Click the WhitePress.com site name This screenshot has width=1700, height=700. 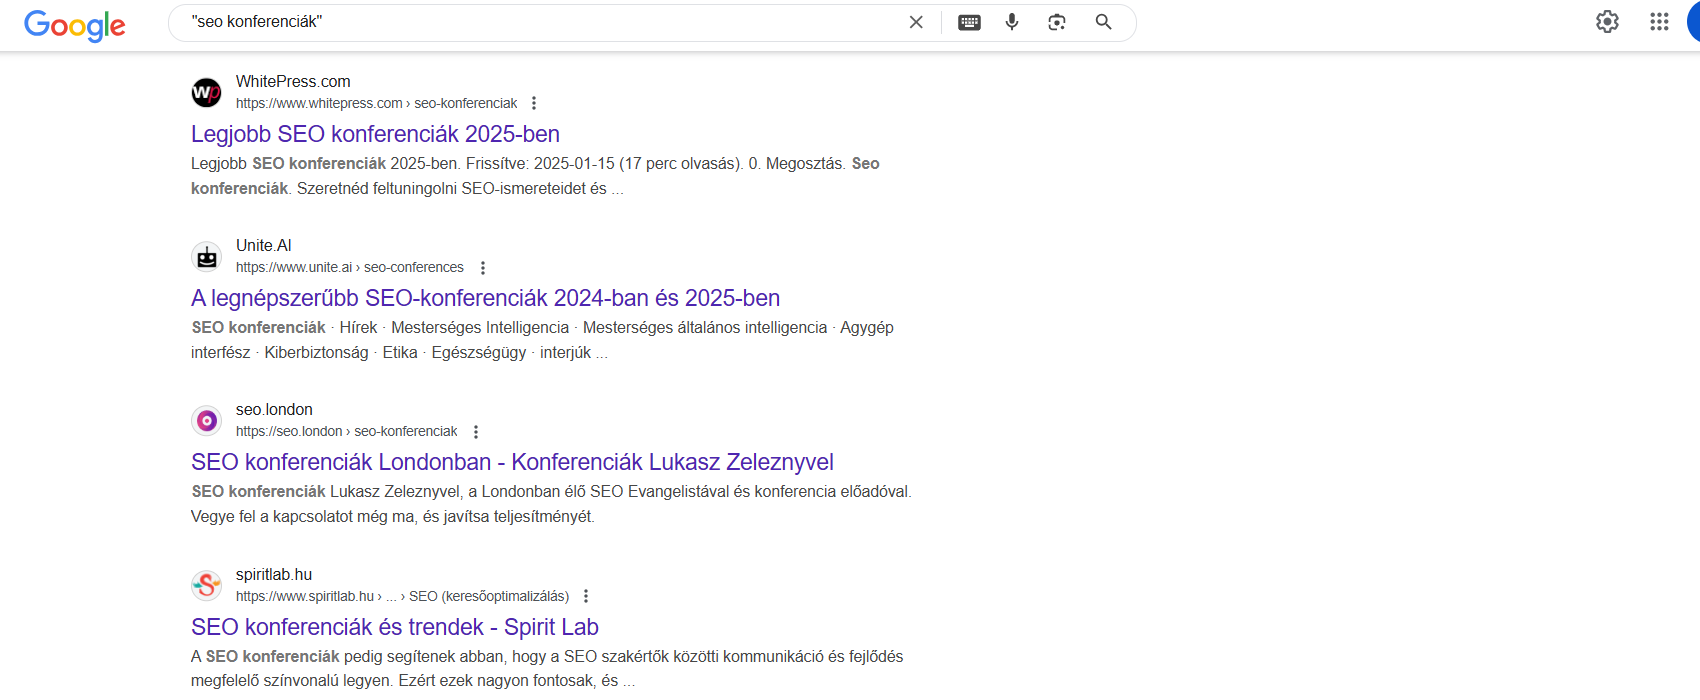pos(293,81)
